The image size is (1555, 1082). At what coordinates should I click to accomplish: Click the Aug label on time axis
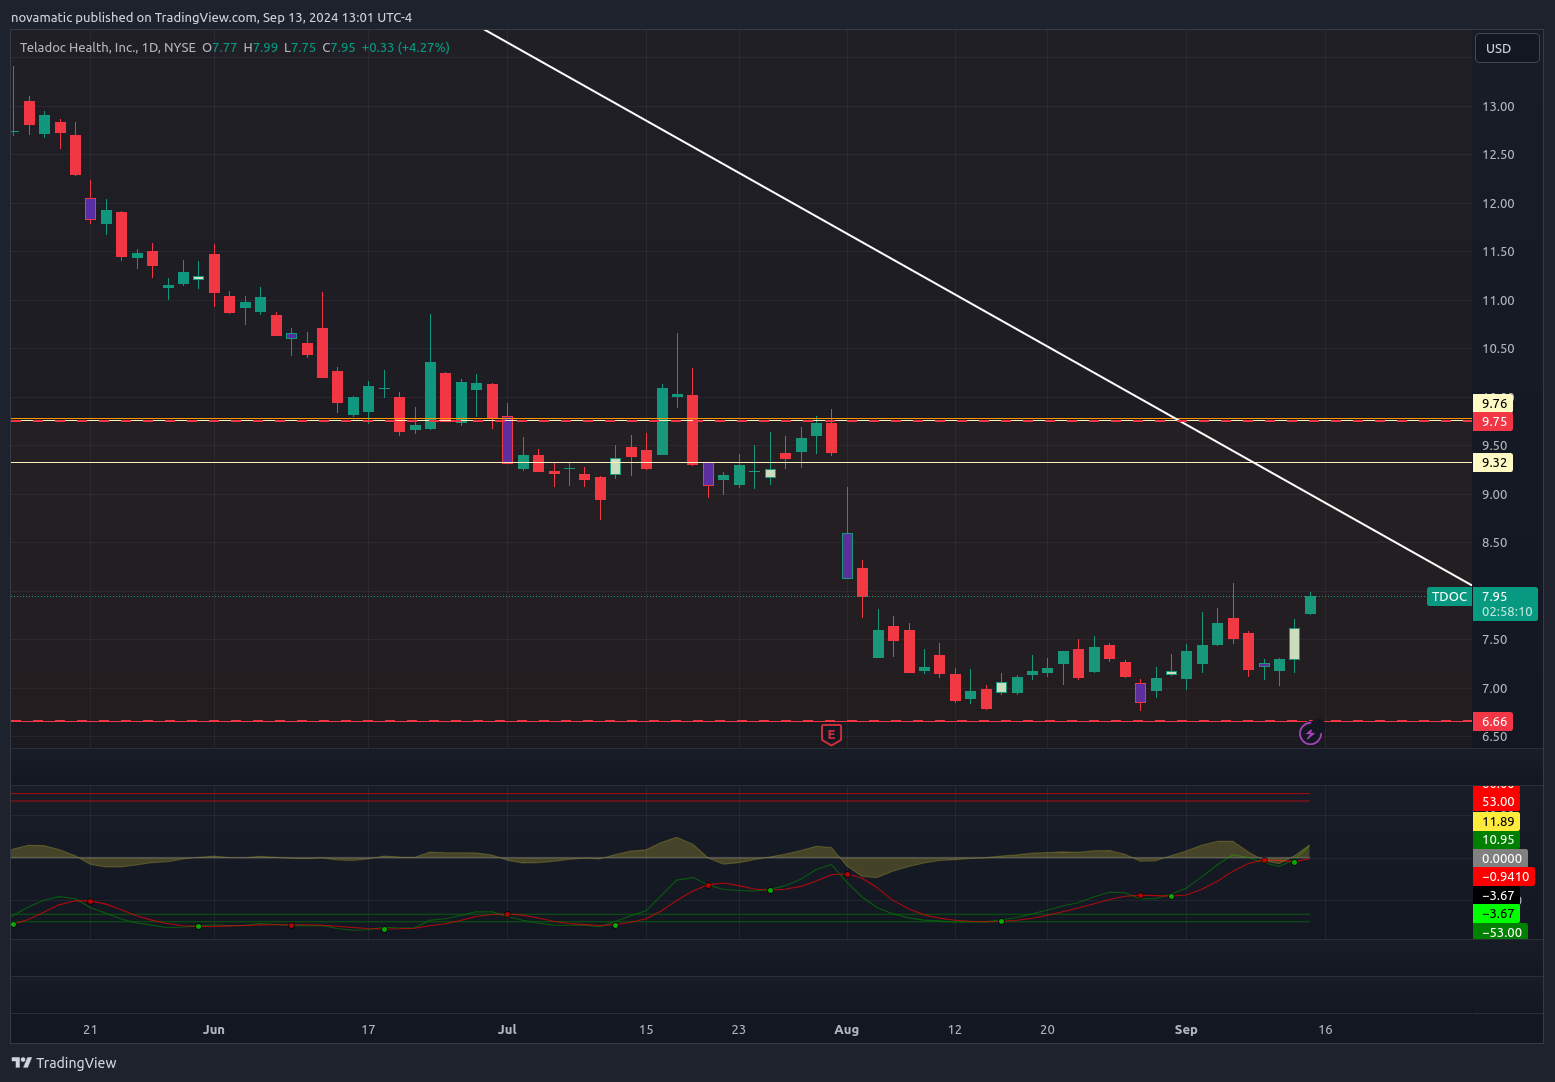(x=846, y=1030)
